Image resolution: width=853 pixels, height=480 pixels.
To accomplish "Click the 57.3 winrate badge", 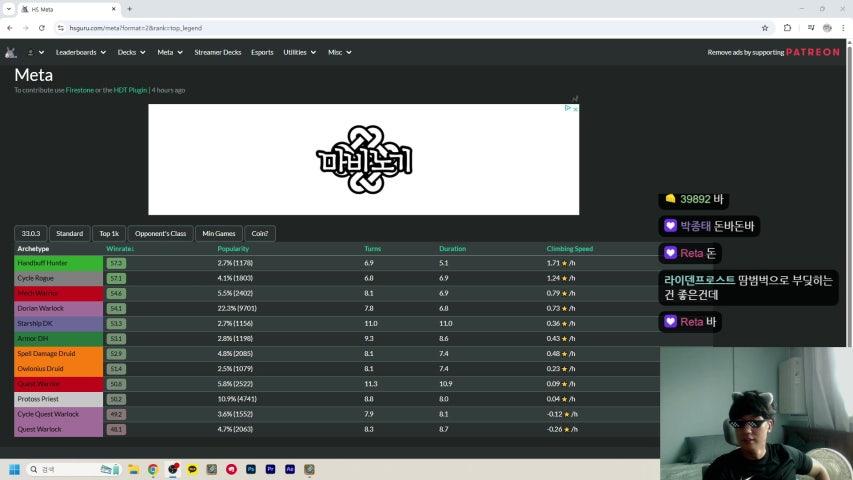I will [x=116, y=263].
